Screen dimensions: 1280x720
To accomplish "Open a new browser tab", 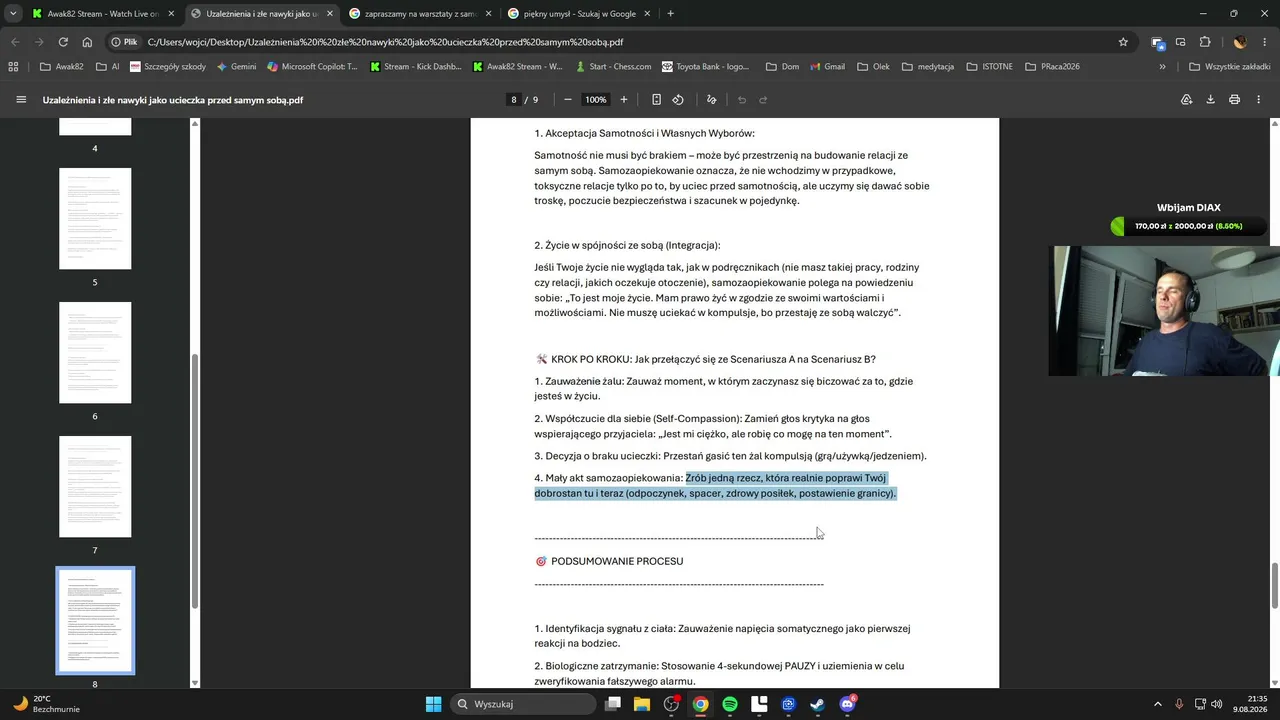I will click(x=670, y=14).
